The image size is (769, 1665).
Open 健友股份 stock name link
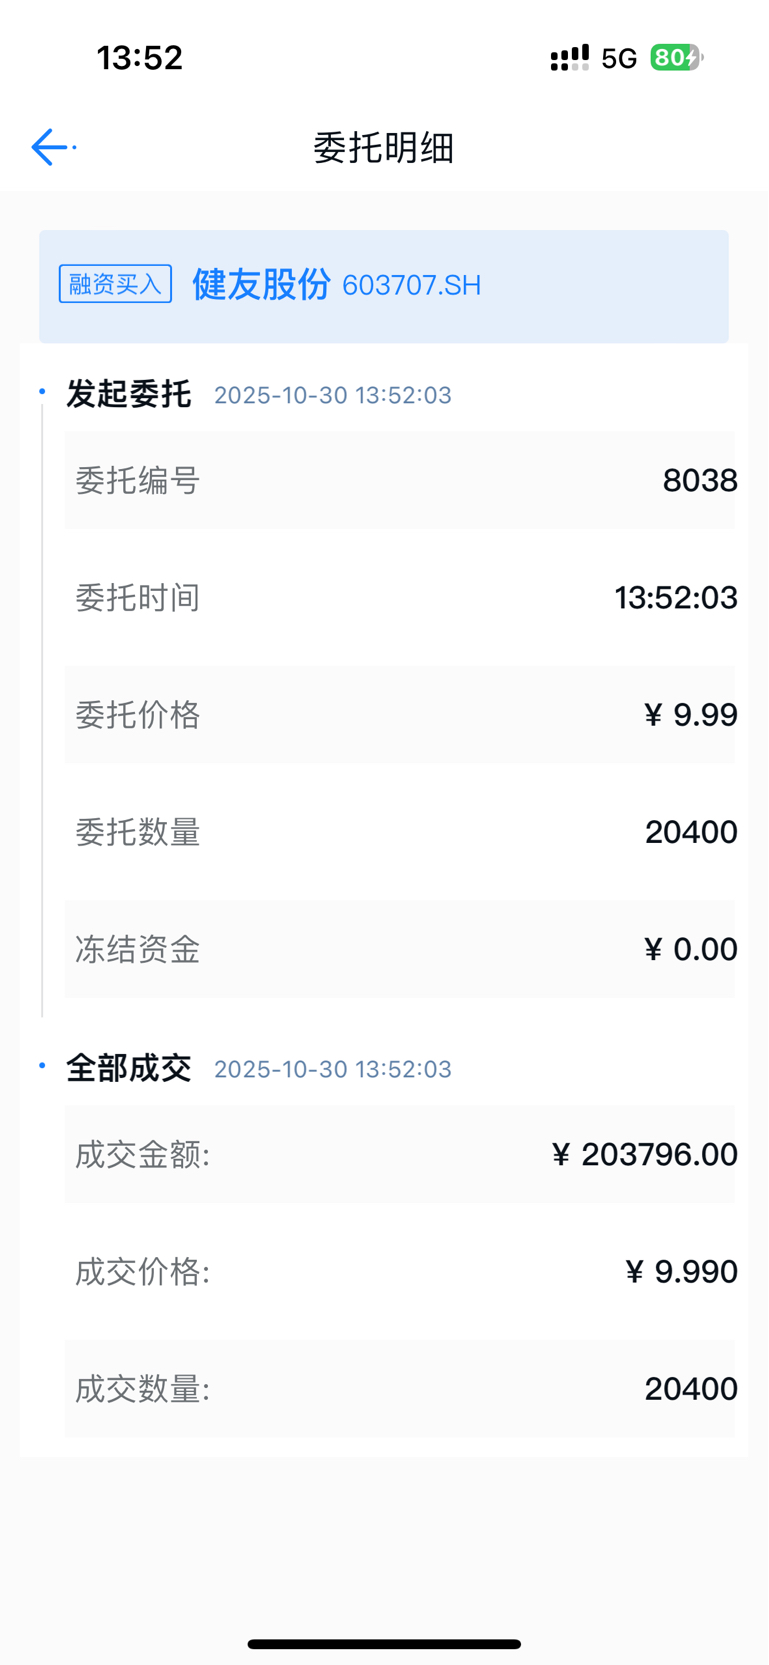tap(261, 284)
